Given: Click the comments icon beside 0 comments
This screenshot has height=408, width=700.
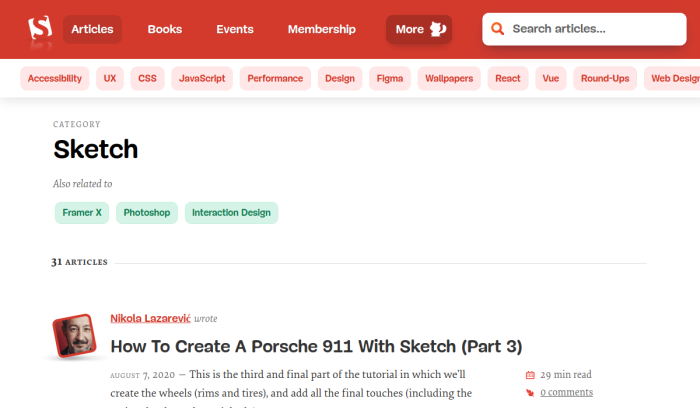Looking at the screenshot, I should point(530,393).
